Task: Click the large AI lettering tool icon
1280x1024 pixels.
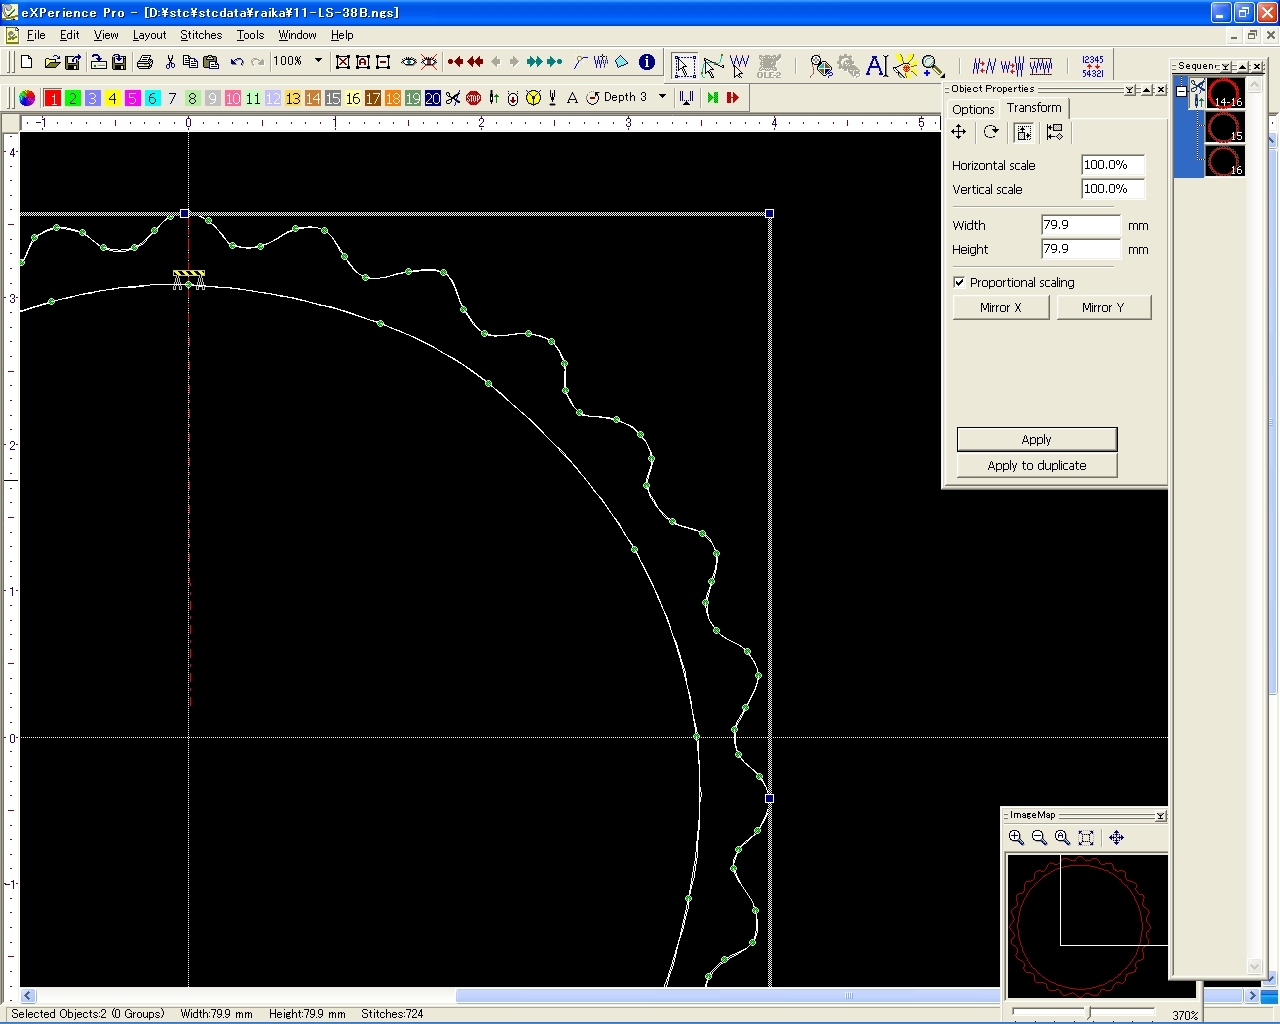Action: pos(877,66)
